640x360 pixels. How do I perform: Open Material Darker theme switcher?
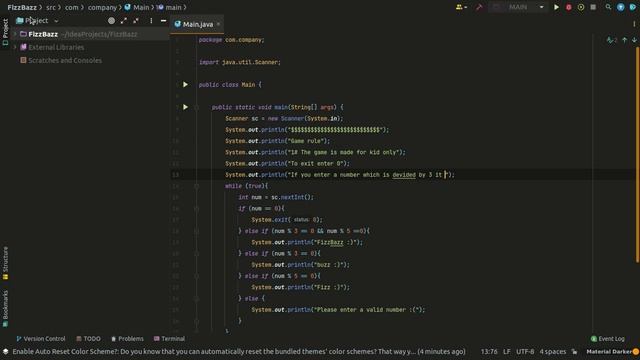coord(608,351)
